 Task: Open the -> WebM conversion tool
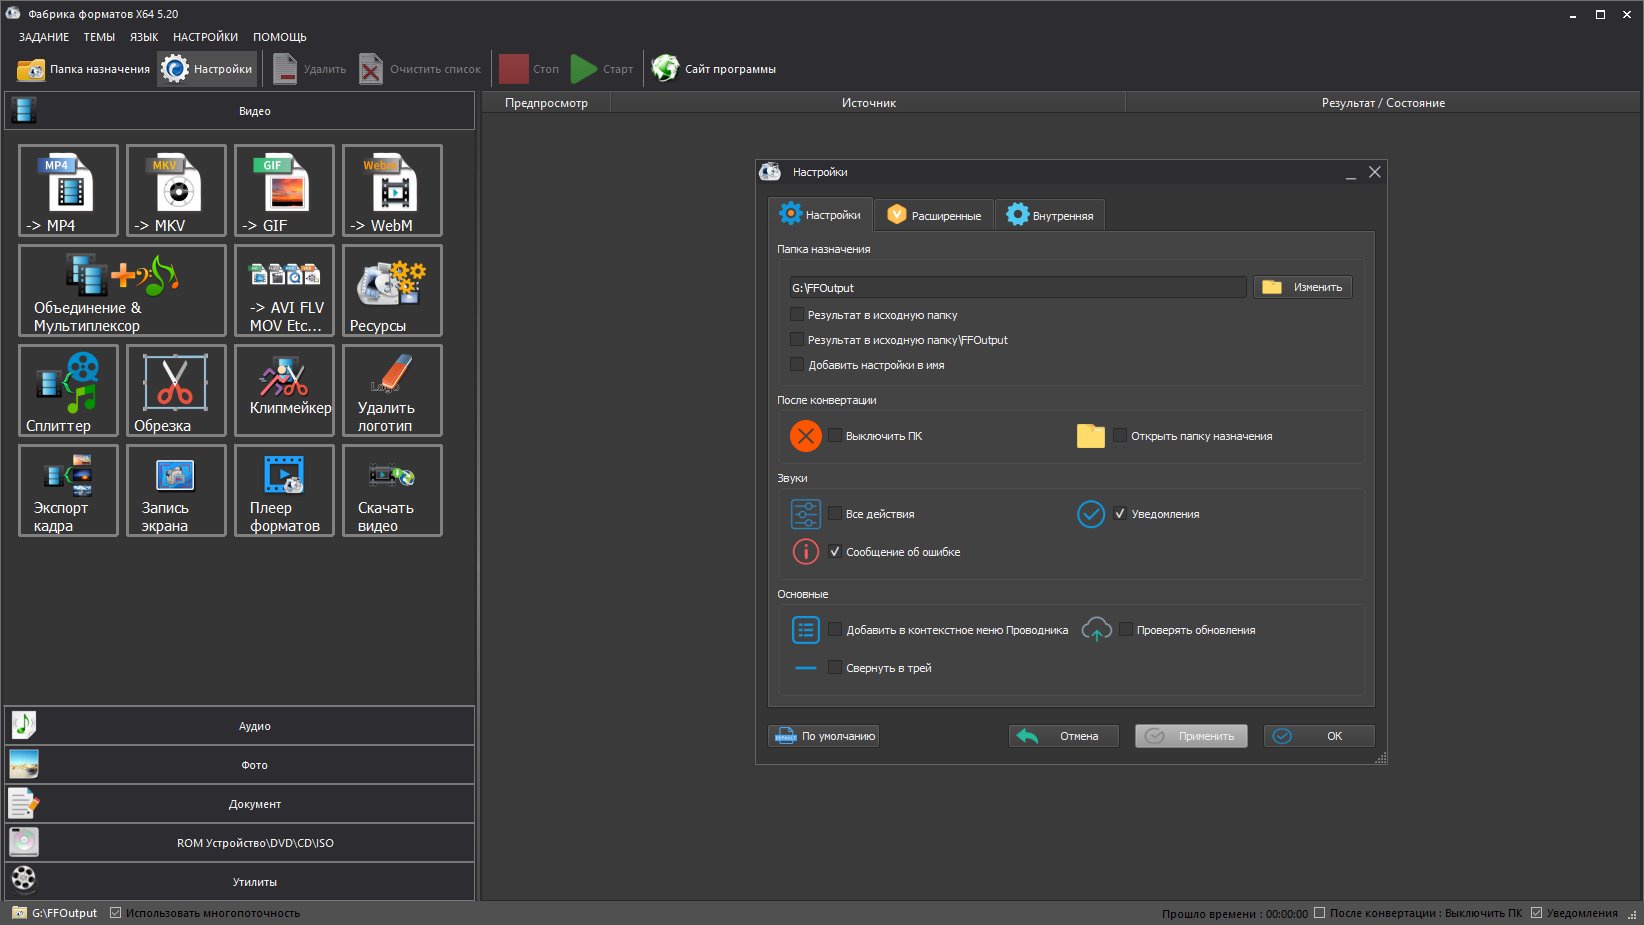click(392, 190)
